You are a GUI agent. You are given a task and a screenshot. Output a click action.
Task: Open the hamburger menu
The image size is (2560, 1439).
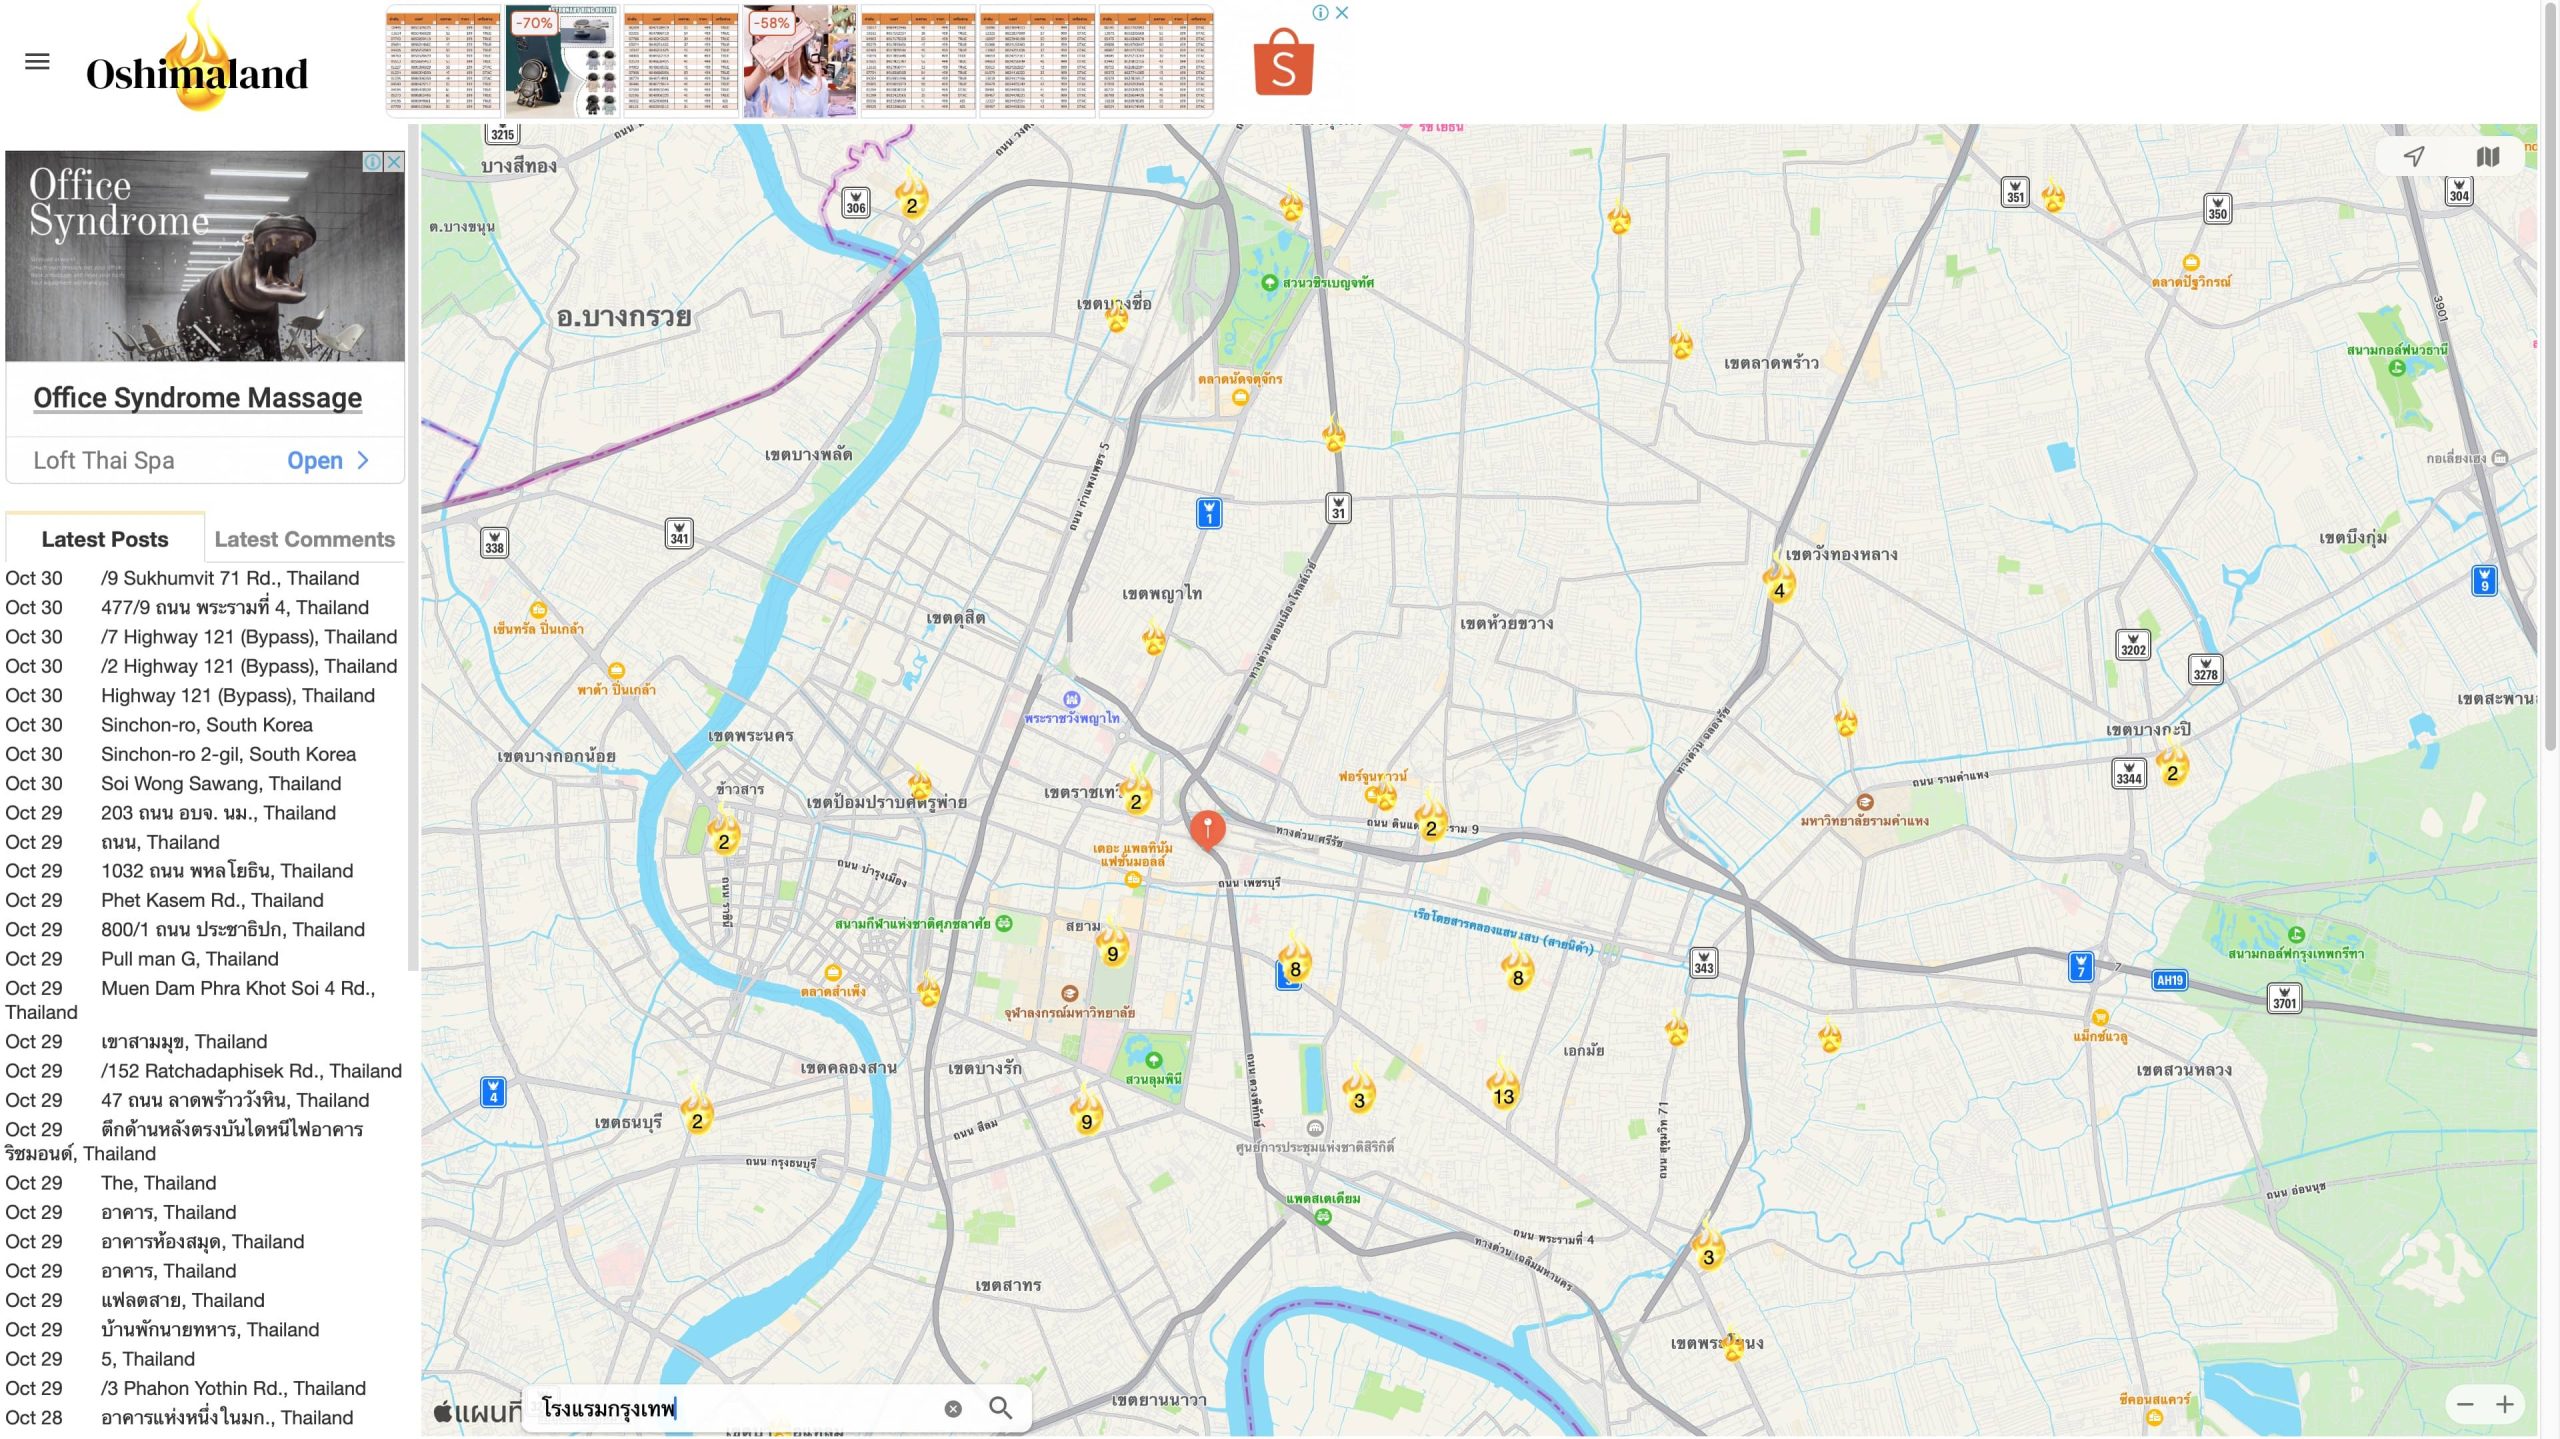37,62
